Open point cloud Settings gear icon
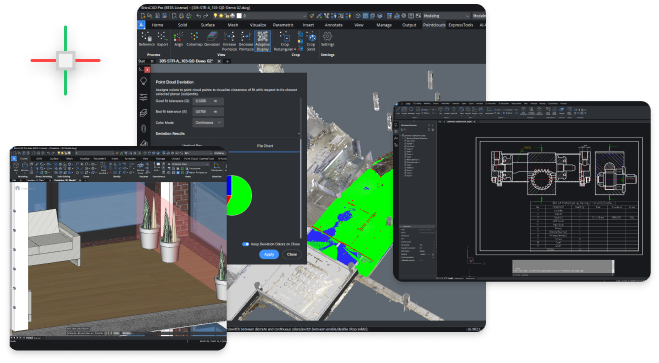The image size is (659, 363). (327, 39)
